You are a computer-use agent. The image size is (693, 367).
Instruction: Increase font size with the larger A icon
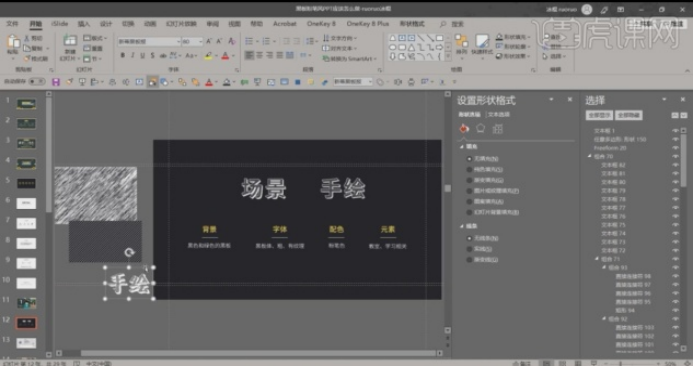pyautogui.click(x=209, y=41)
